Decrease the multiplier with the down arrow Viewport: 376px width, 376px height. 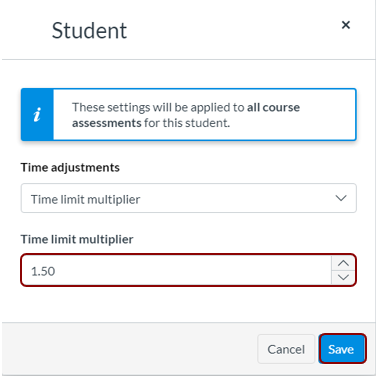tap(343, 277)
